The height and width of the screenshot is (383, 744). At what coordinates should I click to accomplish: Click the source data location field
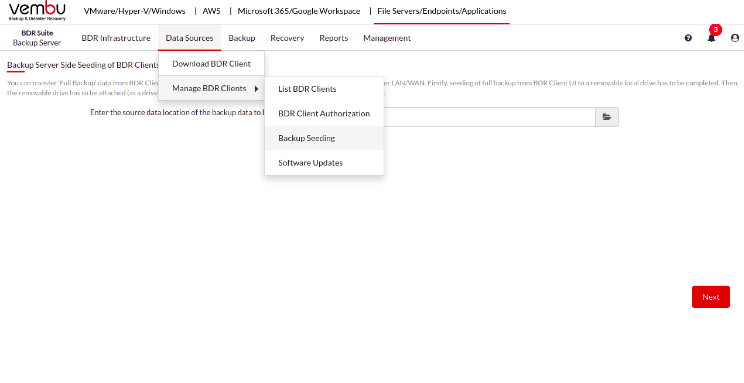pos(489,117)
